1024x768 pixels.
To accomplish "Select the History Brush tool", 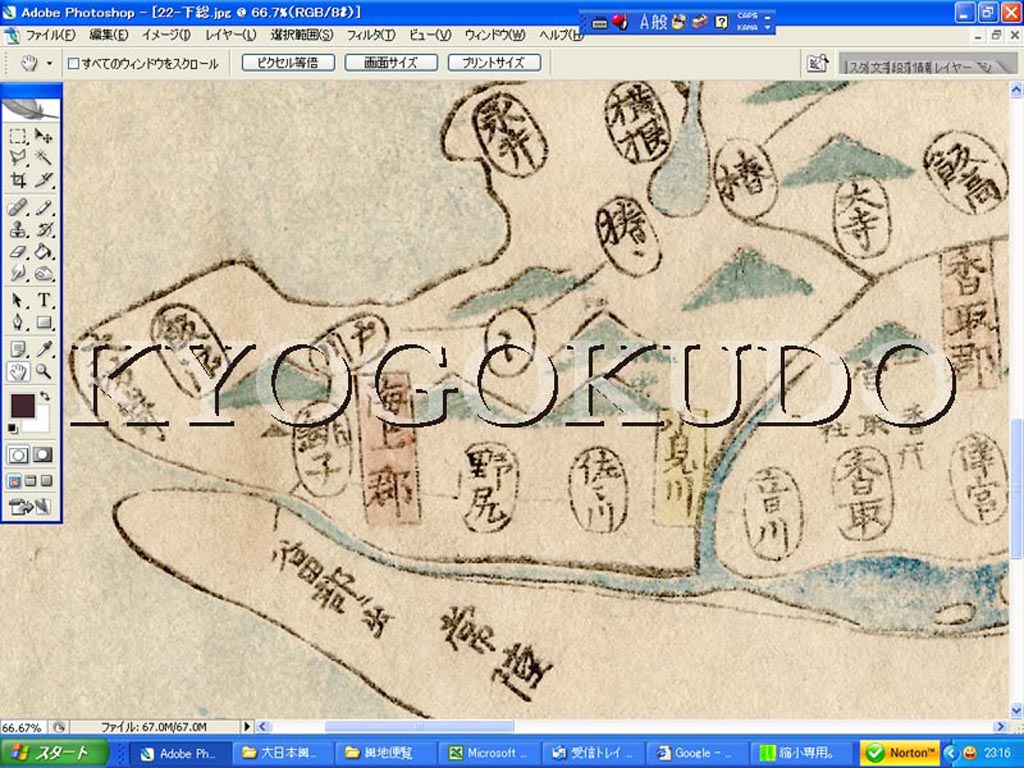I will (43, 230).
